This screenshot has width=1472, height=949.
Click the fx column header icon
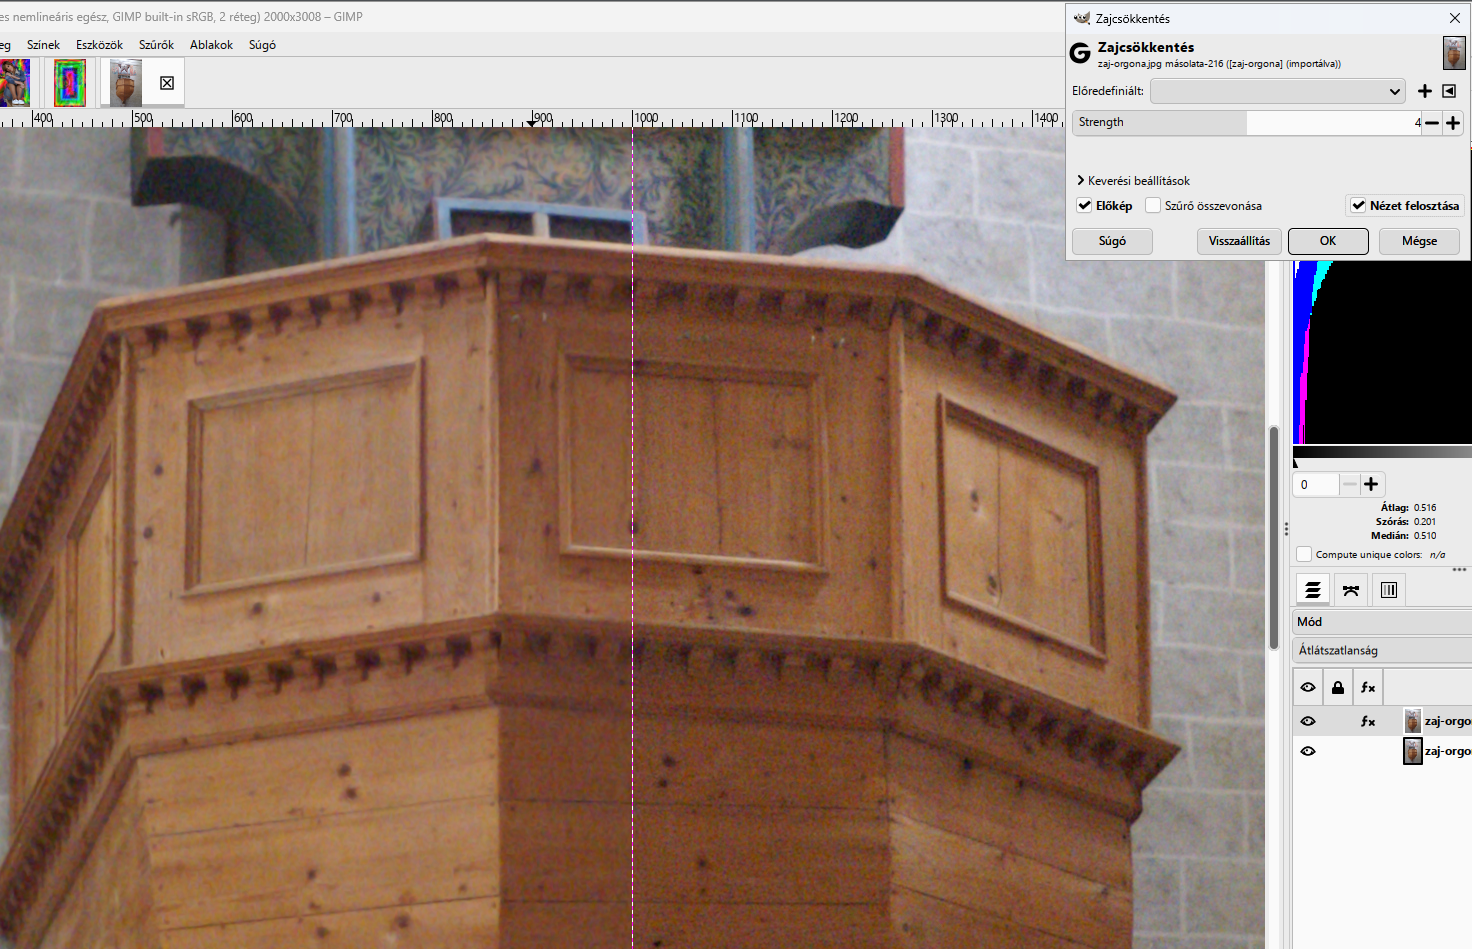click(1368, 687)
